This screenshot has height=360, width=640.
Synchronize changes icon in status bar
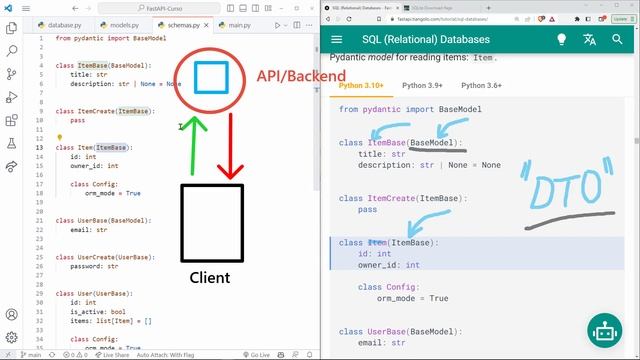pos(52,355)
